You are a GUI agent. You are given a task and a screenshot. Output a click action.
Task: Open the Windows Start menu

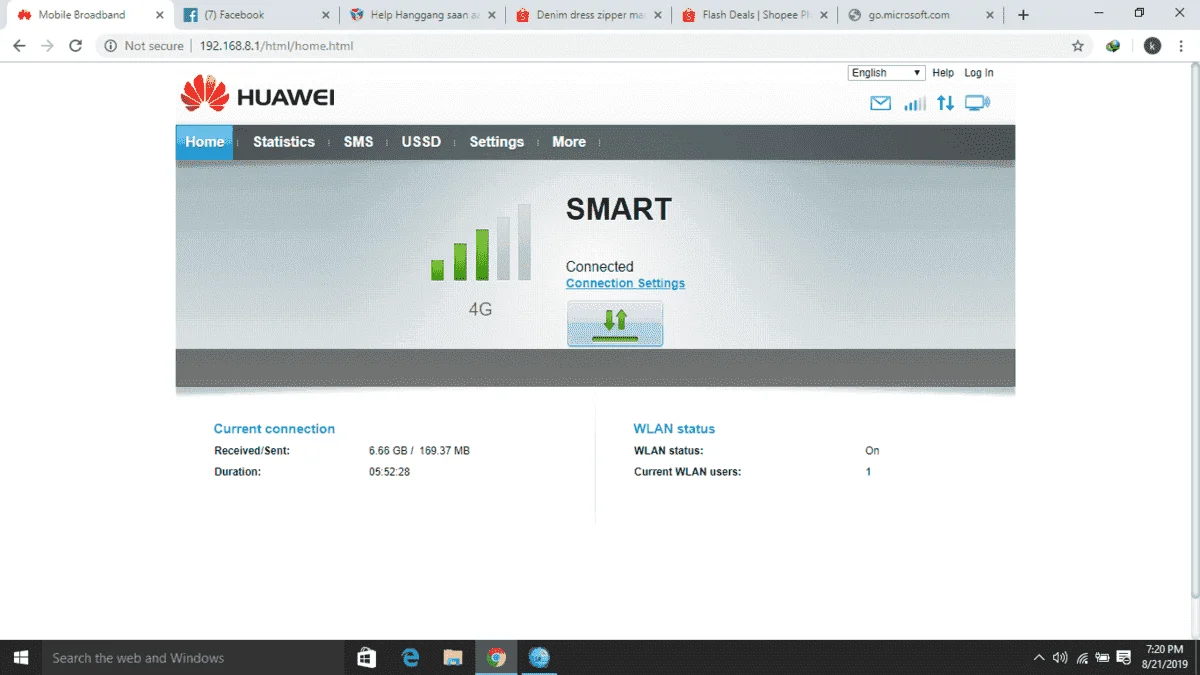[20, 657]
